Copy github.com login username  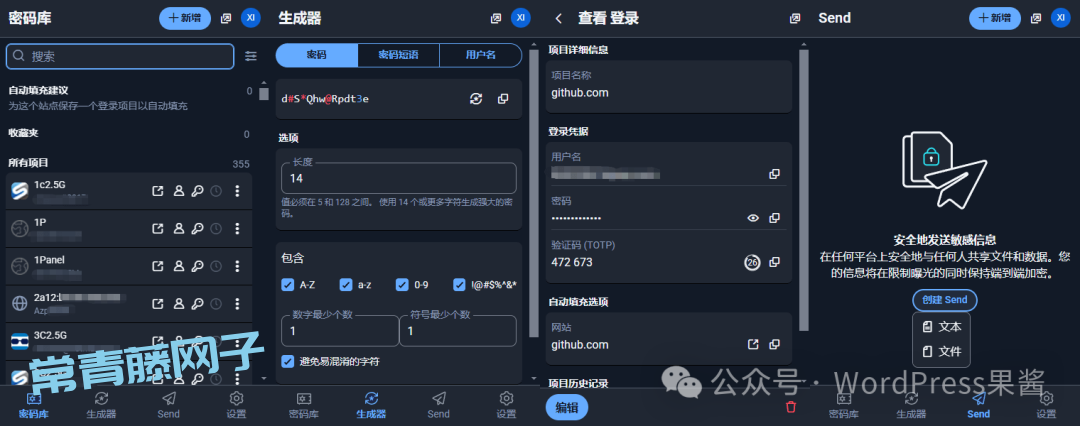click(774, 174)
